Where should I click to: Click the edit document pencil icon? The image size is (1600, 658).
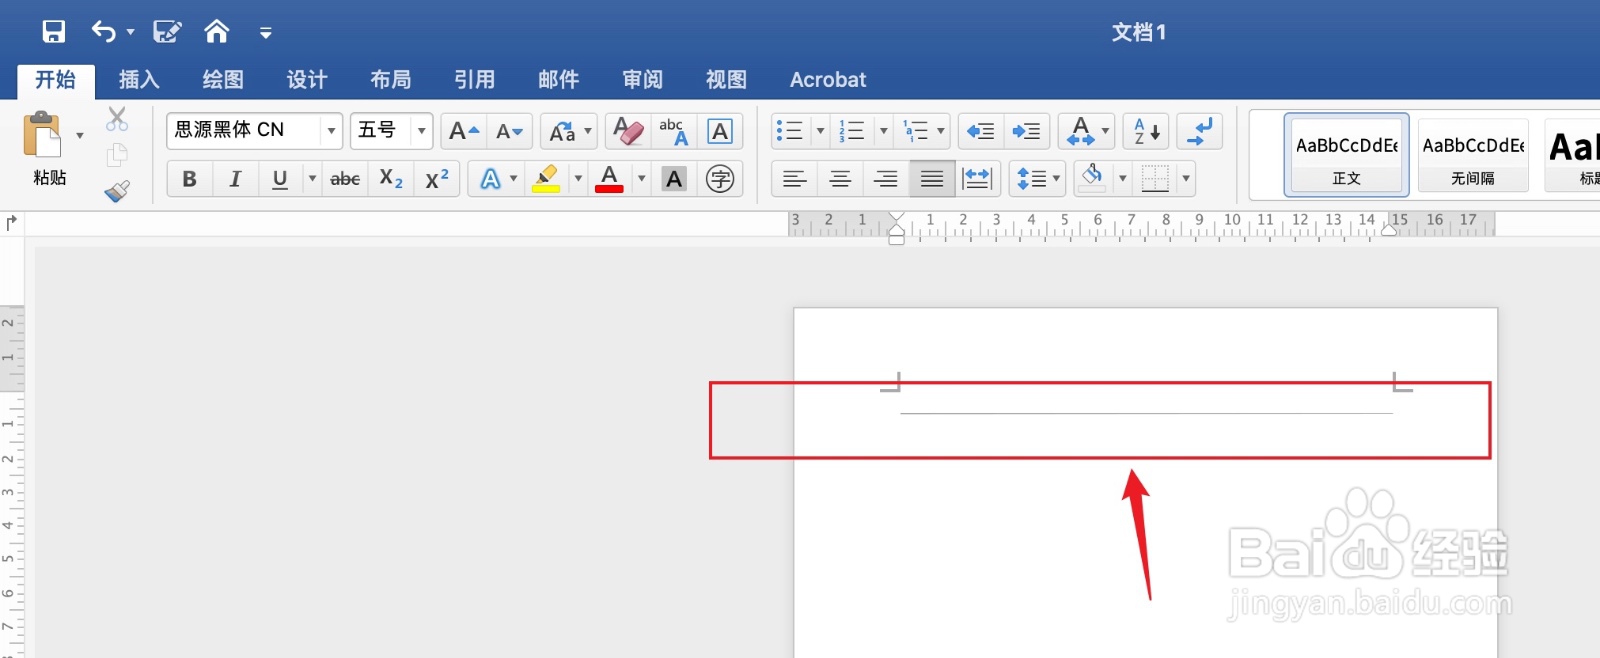tap(167, 32)
